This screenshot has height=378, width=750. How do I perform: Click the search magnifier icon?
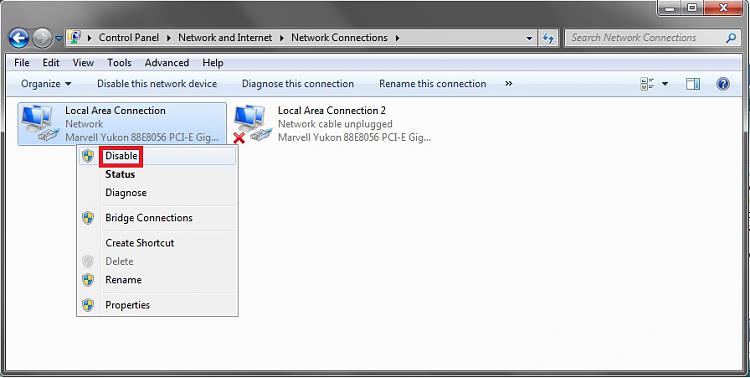point(731,37)
